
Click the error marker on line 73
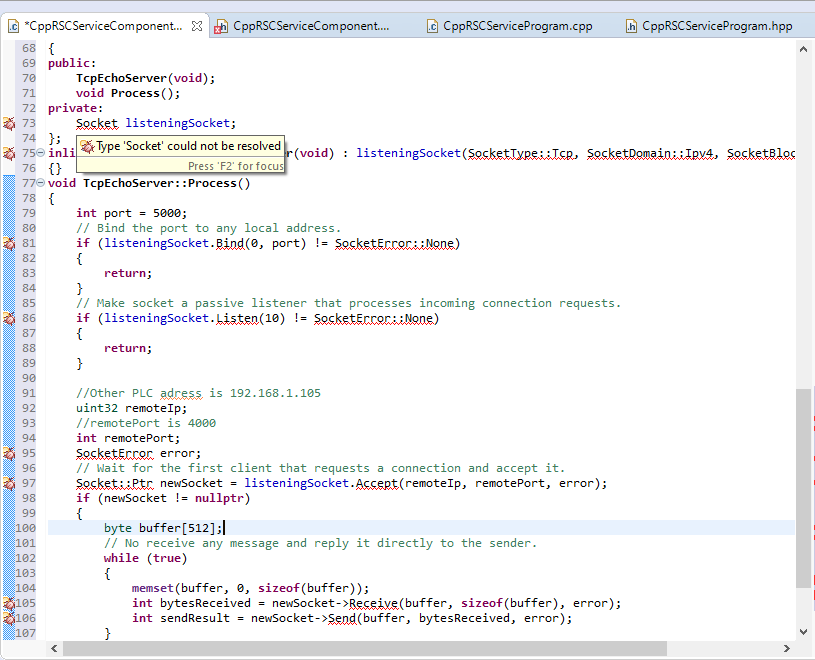point(9,124)
